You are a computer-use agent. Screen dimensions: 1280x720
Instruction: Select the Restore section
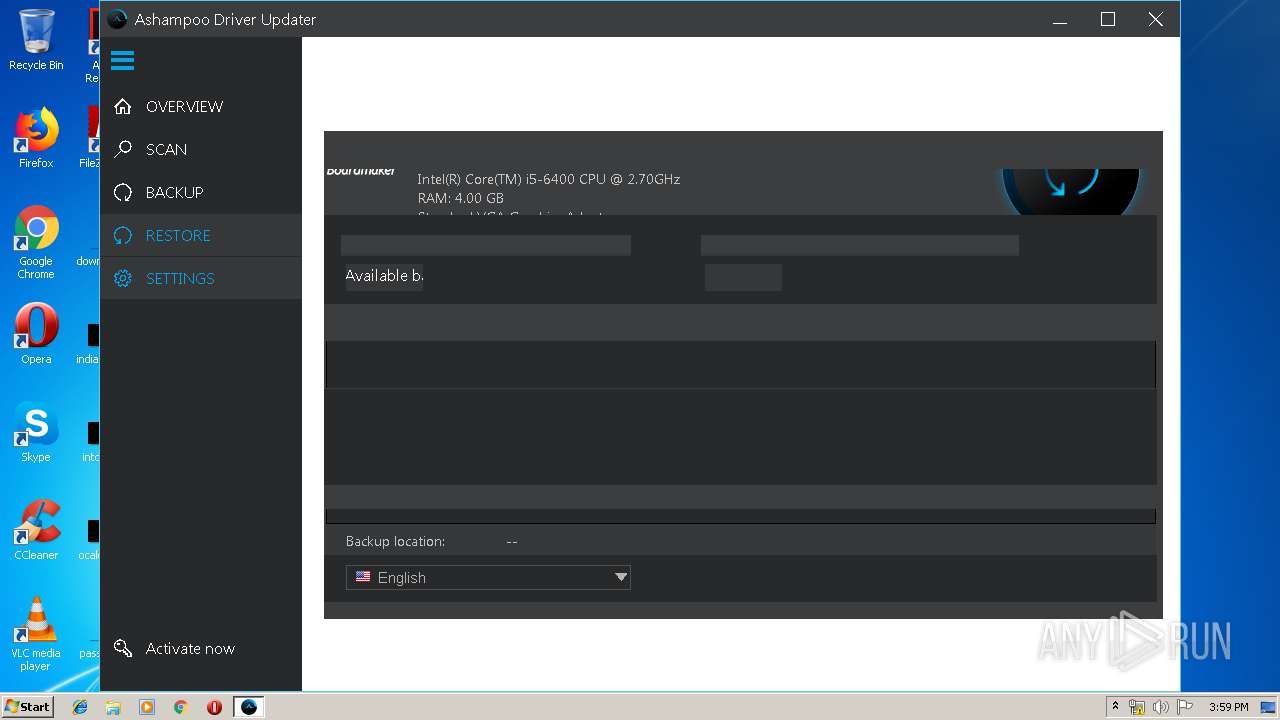click(200, 235)
